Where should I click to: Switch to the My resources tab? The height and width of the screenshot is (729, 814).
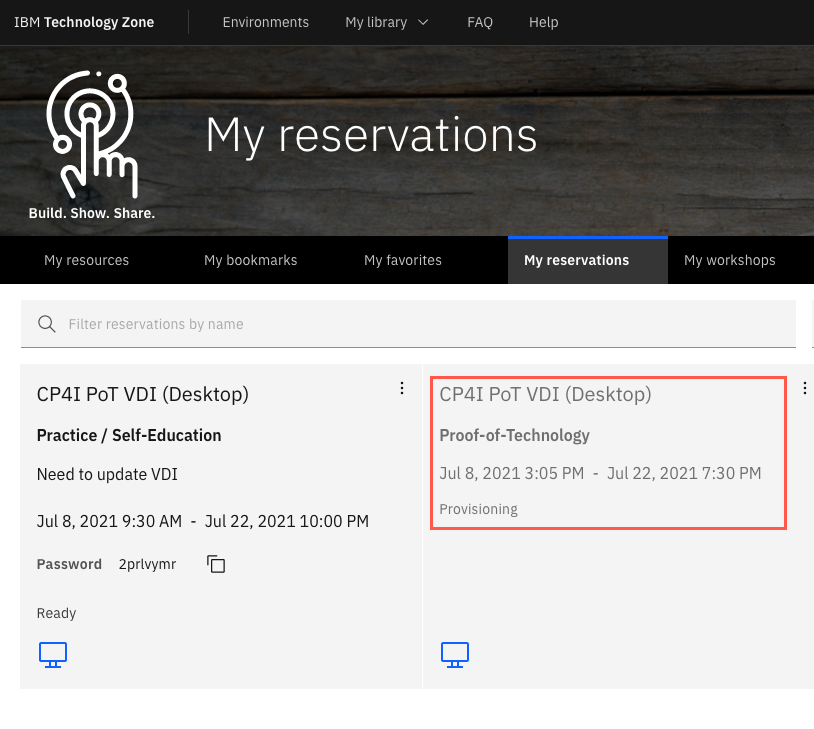(86, 260)
